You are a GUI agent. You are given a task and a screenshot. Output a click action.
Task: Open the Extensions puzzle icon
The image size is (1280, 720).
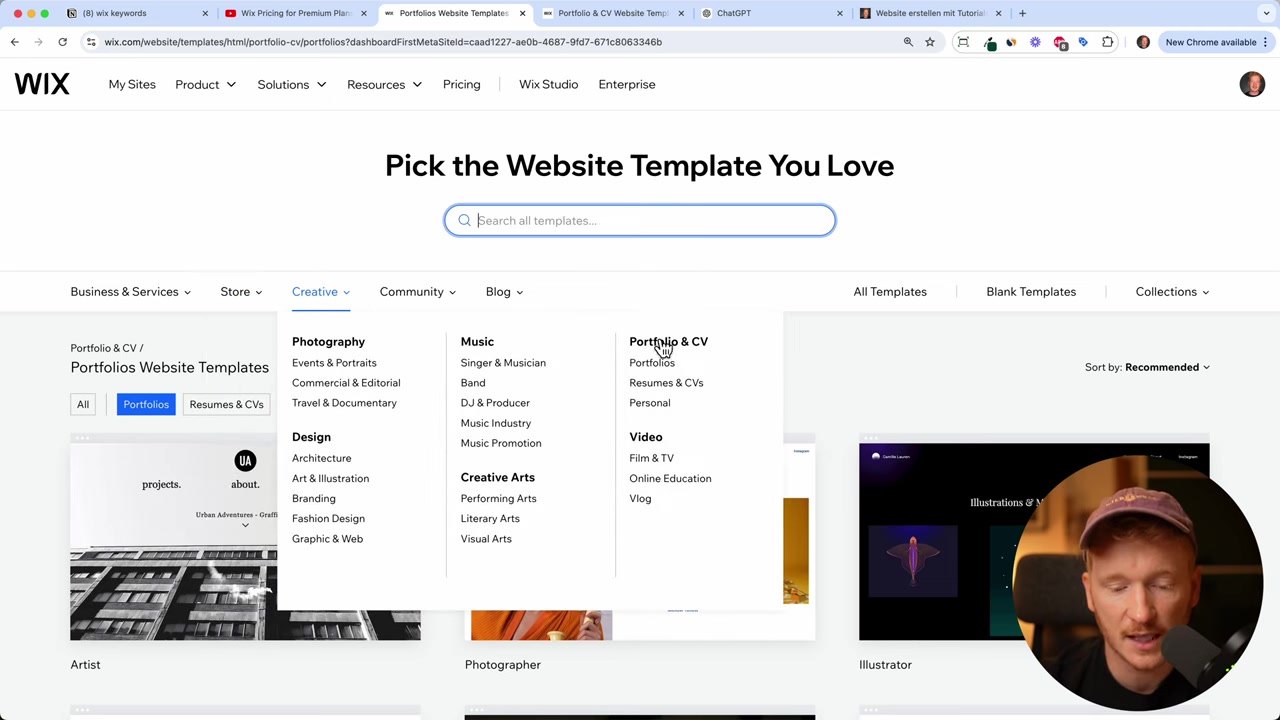pos(1108,42)
